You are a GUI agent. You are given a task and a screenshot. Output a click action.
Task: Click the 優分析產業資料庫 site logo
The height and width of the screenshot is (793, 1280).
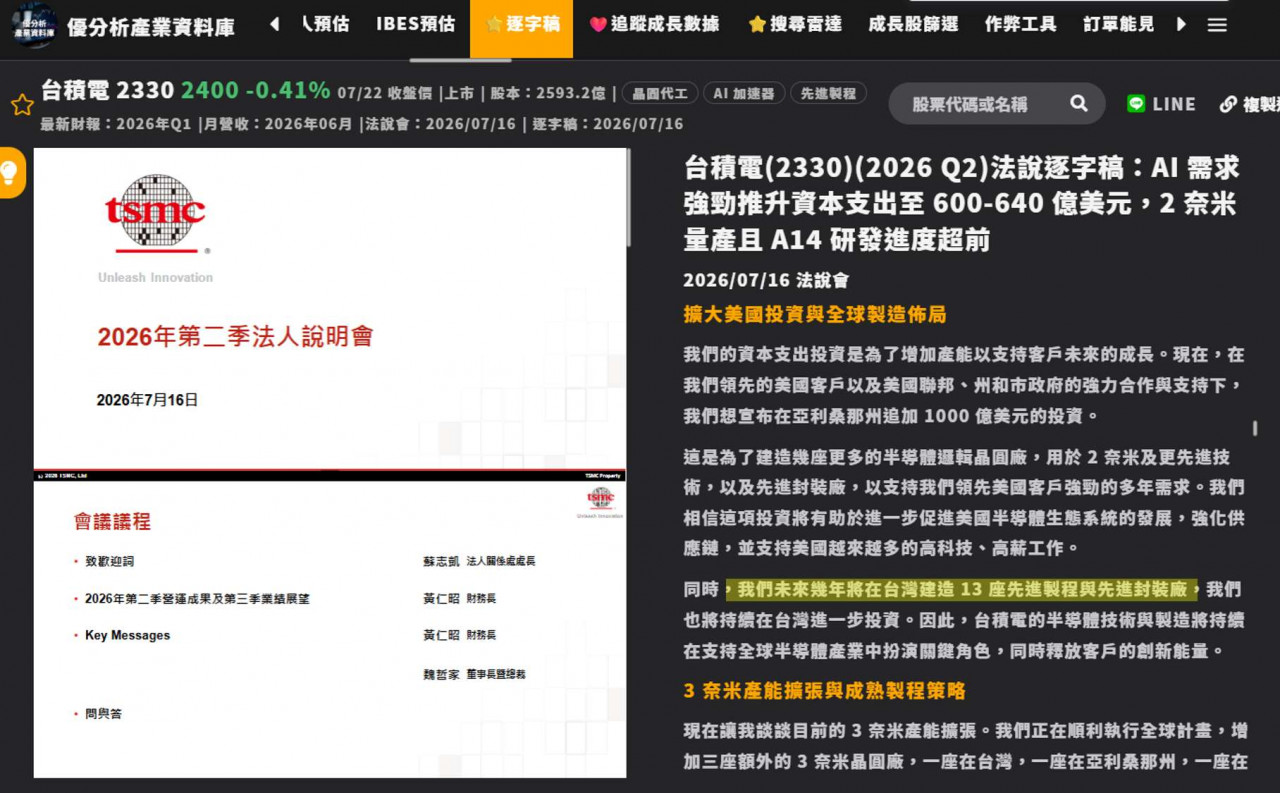[x=34, y=25]
